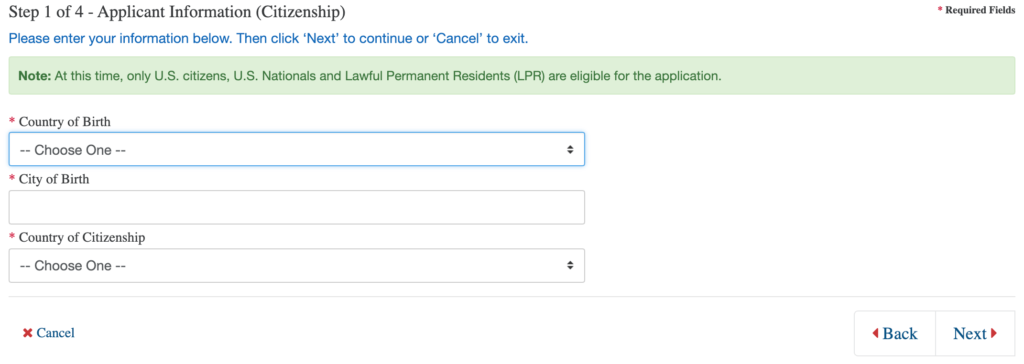Open the Country of Citizenship dropdown

[x=296, y=266]
